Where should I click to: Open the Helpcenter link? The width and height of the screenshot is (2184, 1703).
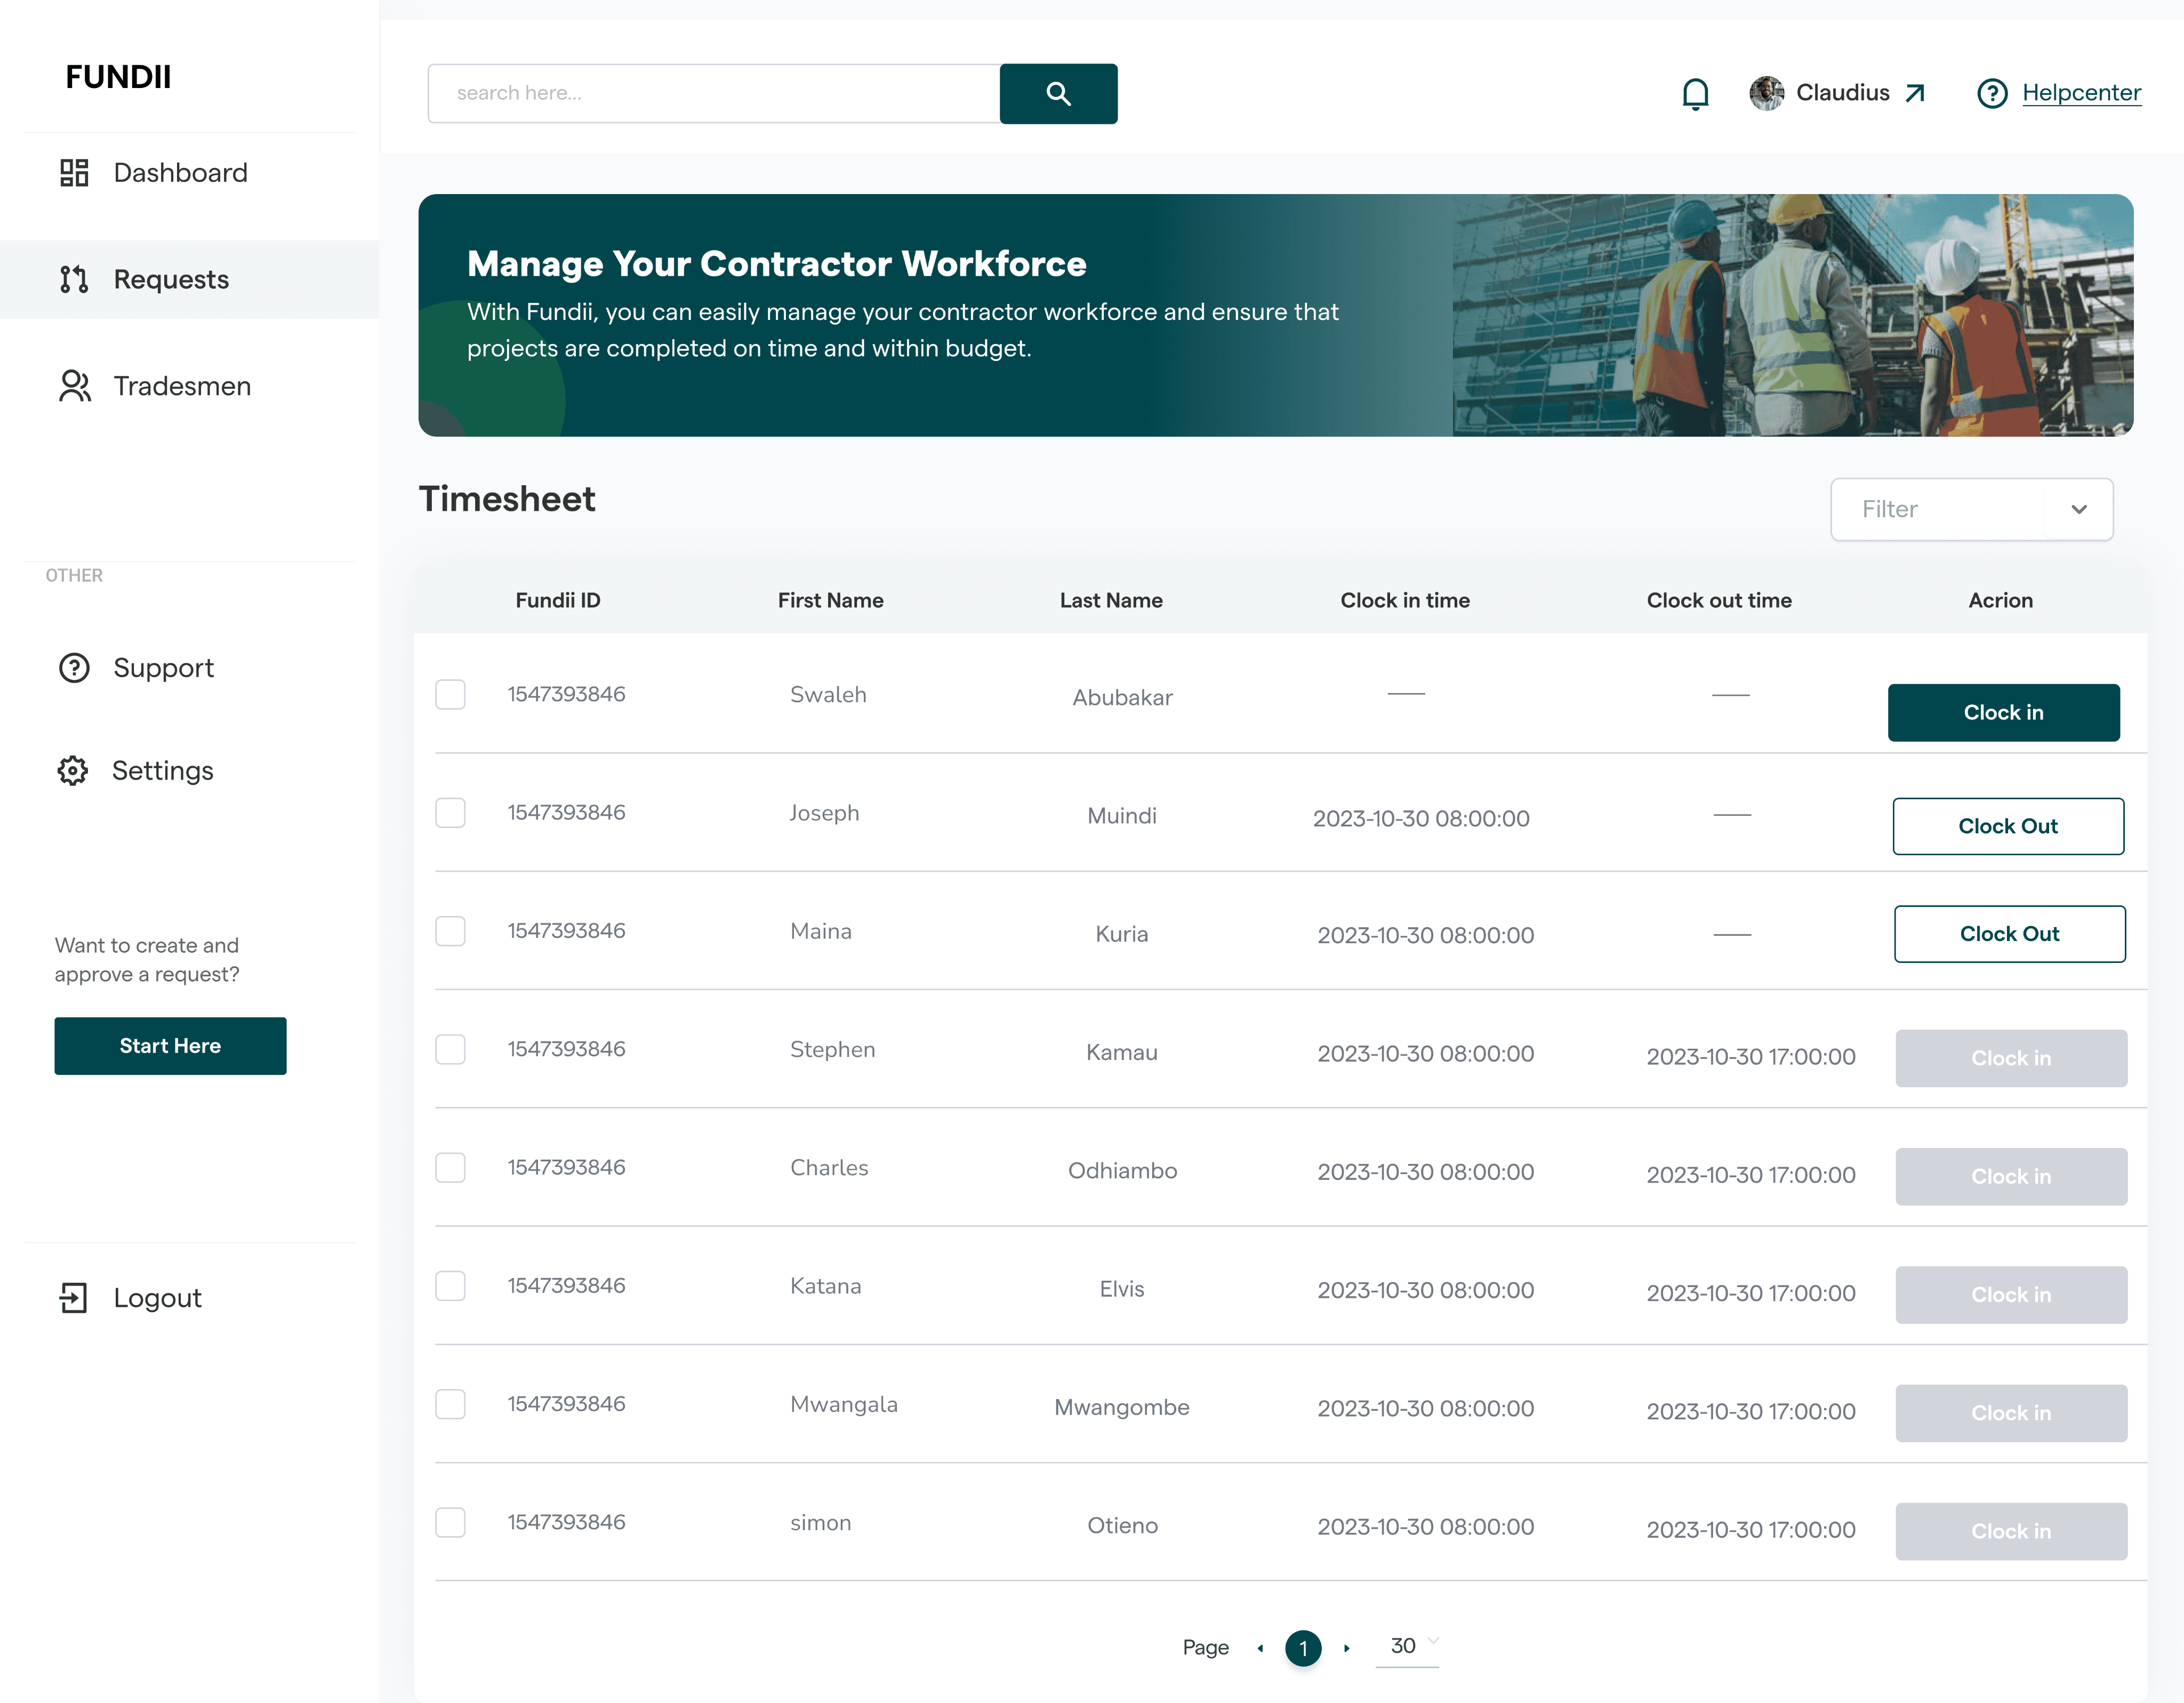[x=2081, y=93]
